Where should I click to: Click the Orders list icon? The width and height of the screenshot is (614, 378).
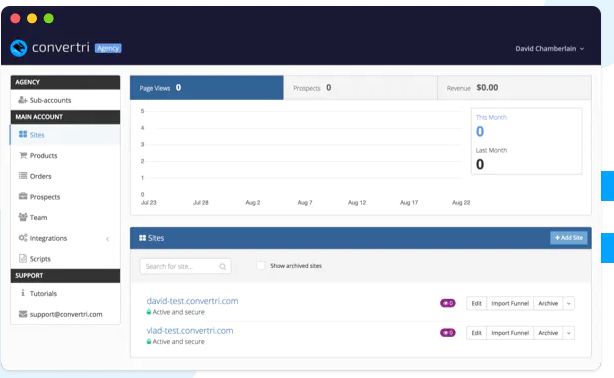point(23,175)
